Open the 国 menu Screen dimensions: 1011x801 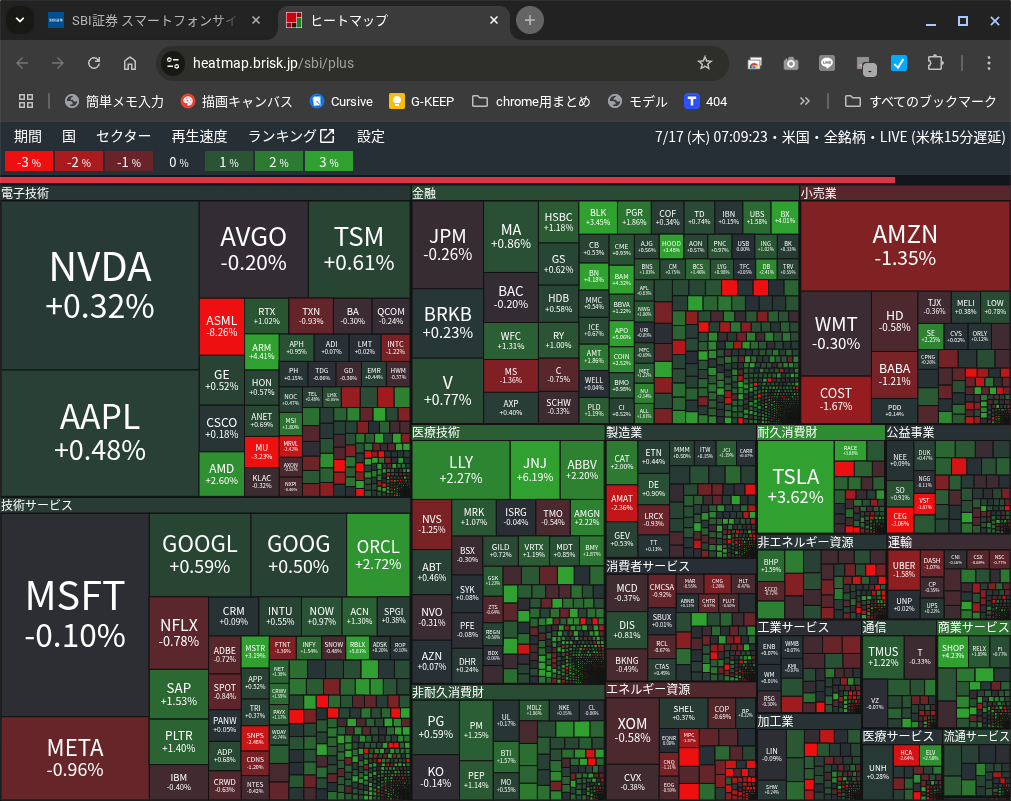(69, 136)
